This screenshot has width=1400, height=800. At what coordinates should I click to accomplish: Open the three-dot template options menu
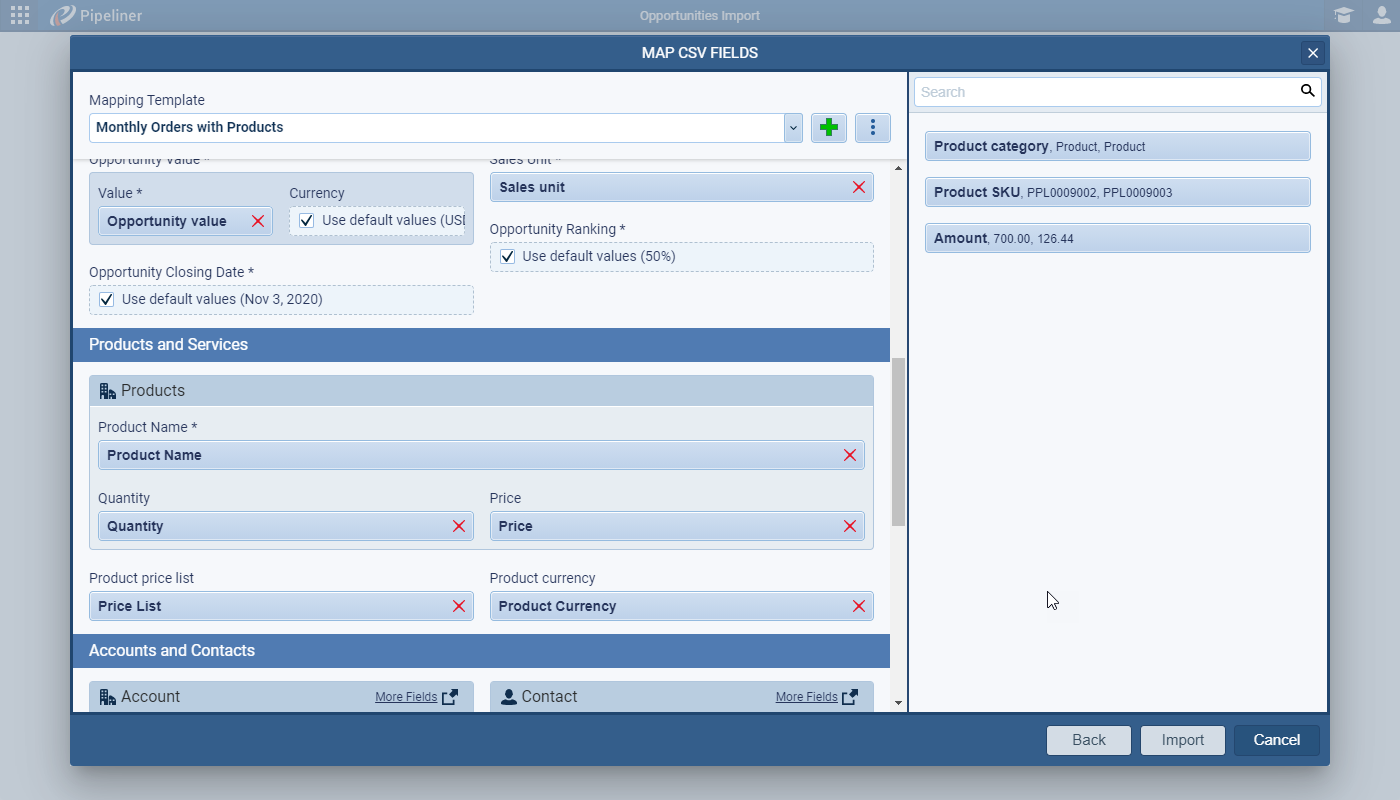[873, 128]
